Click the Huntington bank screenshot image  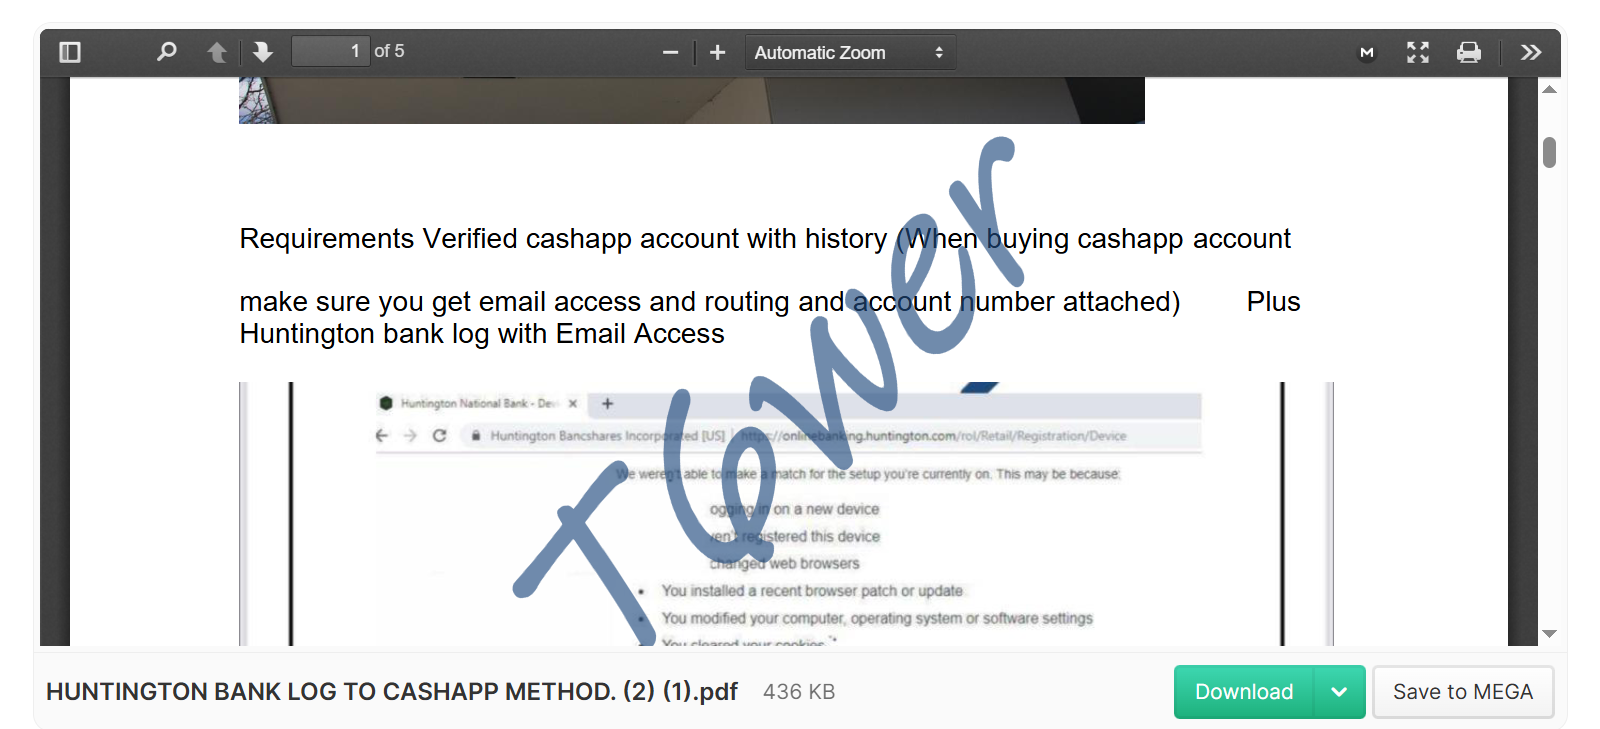786,514
